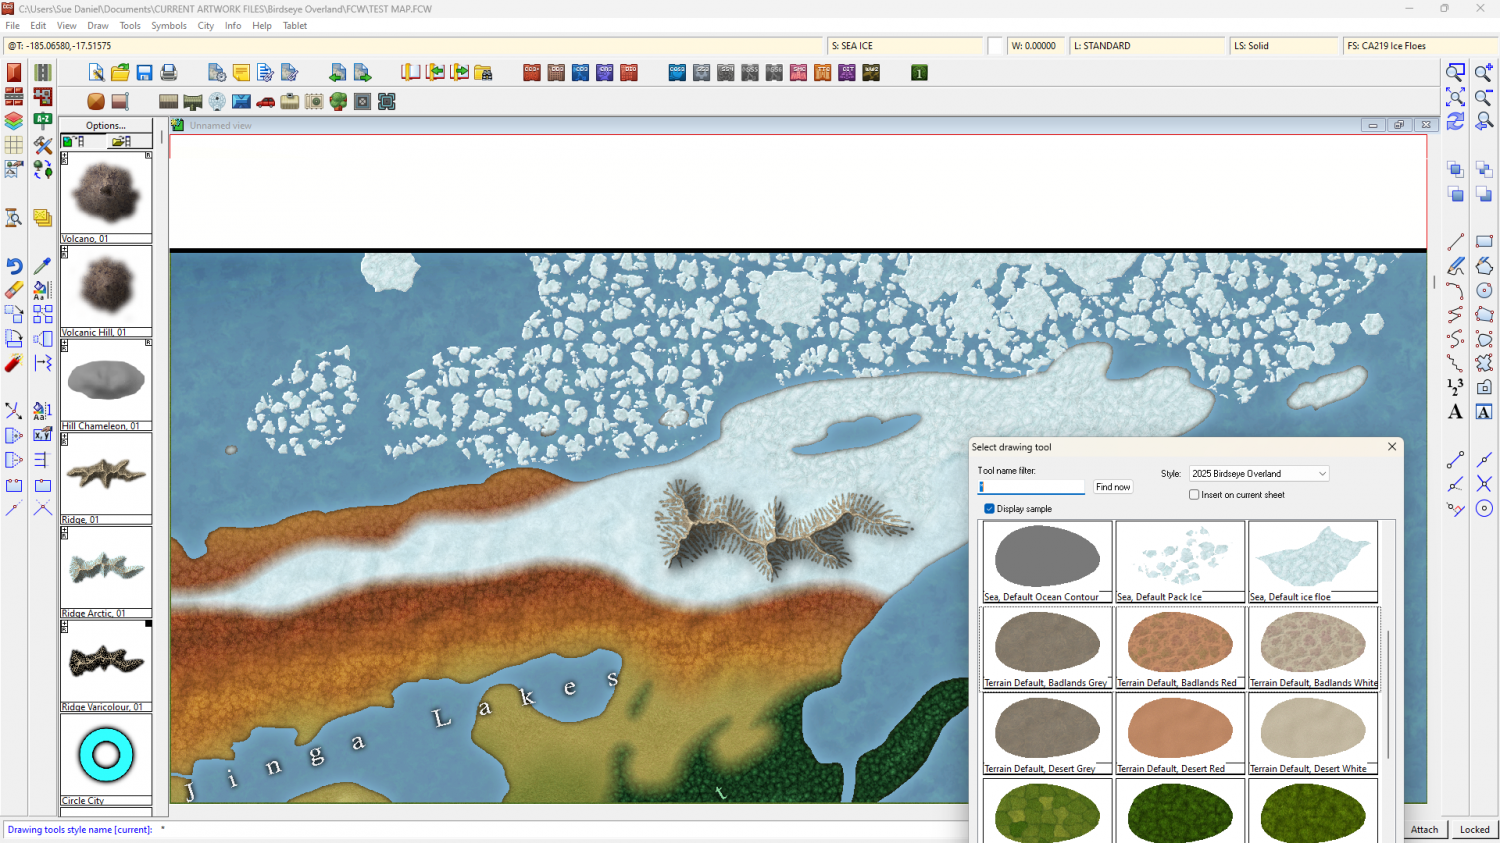Select the Text tool letter A

coord(1455,412)
